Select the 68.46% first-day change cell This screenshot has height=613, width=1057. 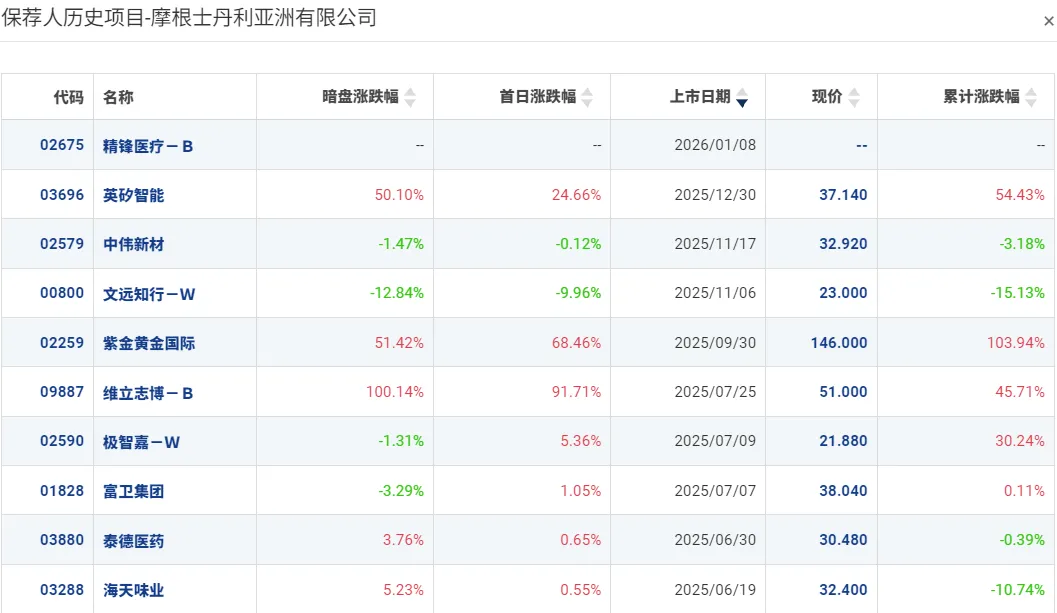tap(576, 343)
